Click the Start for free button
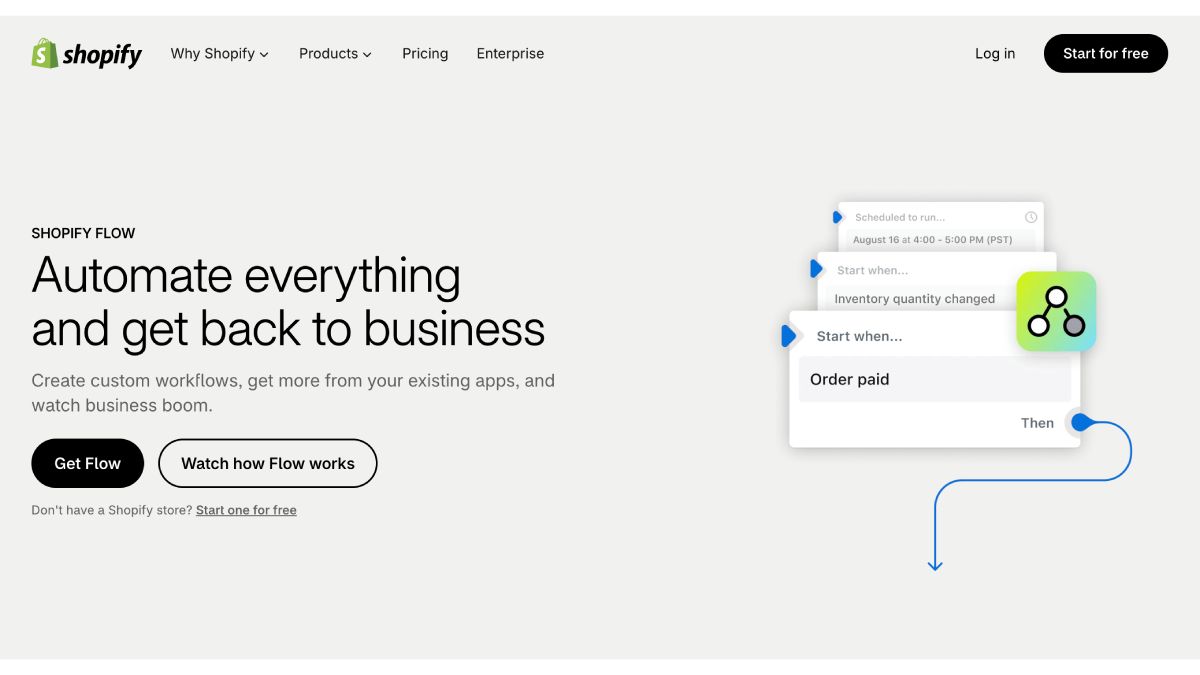Viewport: 1200px width, 675px height. pos(1106,54)
